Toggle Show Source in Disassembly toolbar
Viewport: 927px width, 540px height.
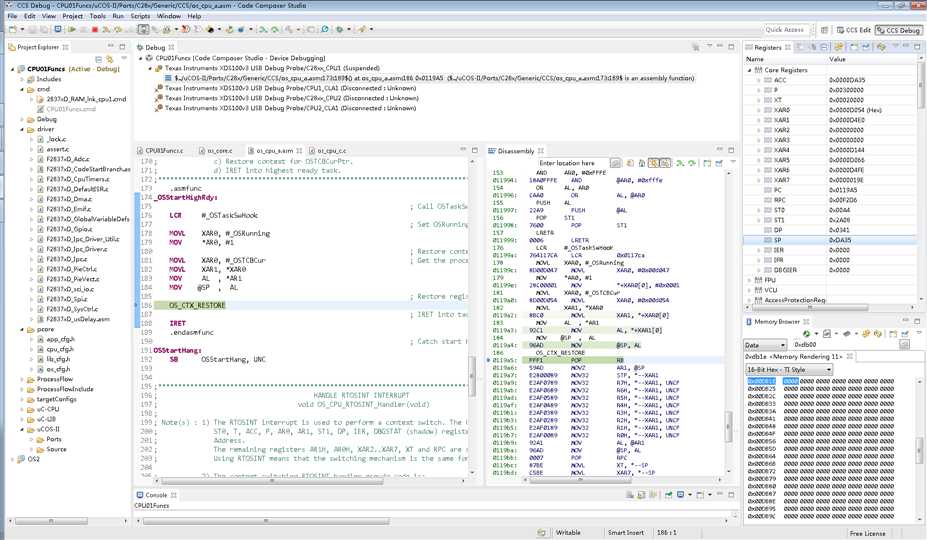click(x=653, y=163)
